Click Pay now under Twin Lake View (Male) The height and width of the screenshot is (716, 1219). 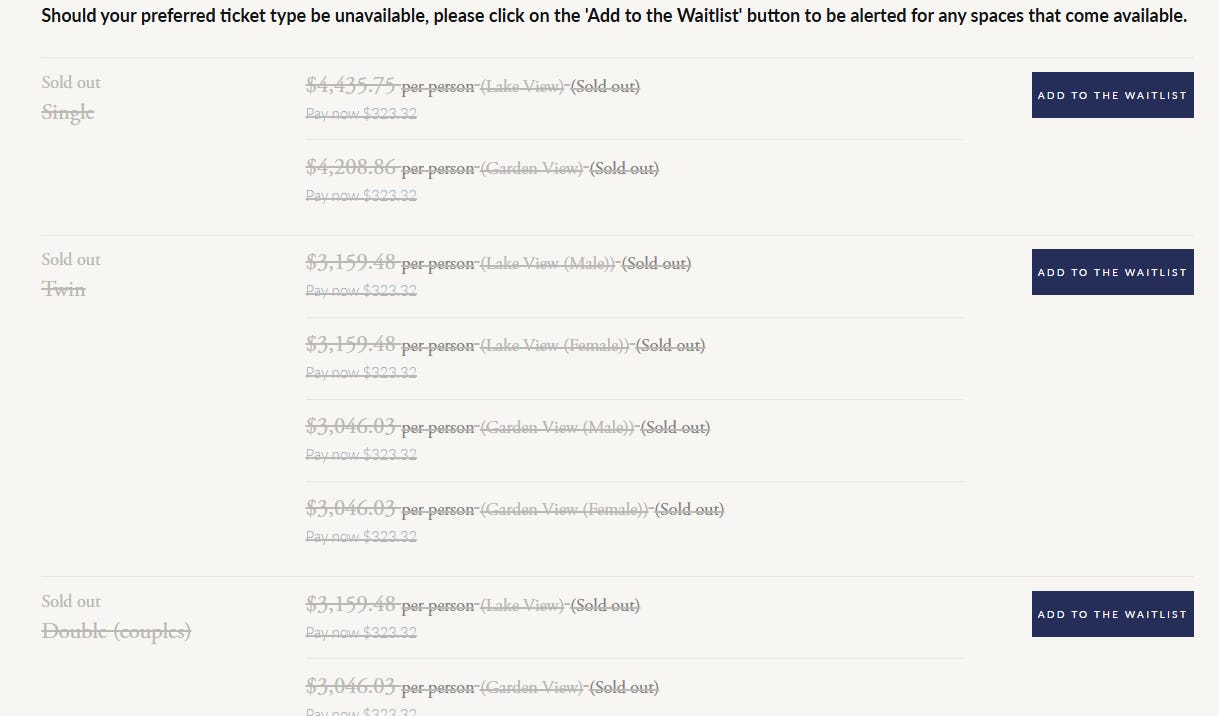pyautogui.click(x=361, y=291)
